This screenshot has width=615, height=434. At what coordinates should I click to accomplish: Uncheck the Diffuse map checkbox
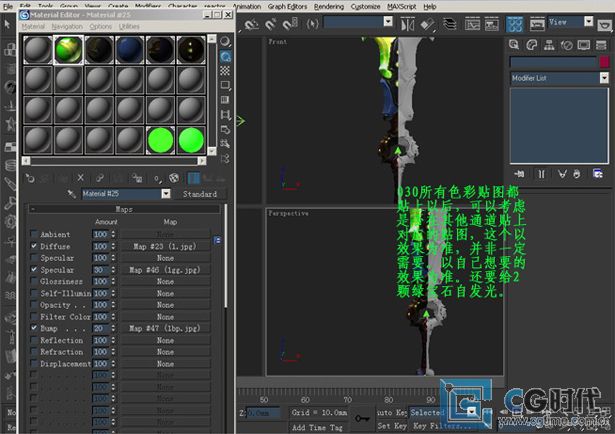35,246
